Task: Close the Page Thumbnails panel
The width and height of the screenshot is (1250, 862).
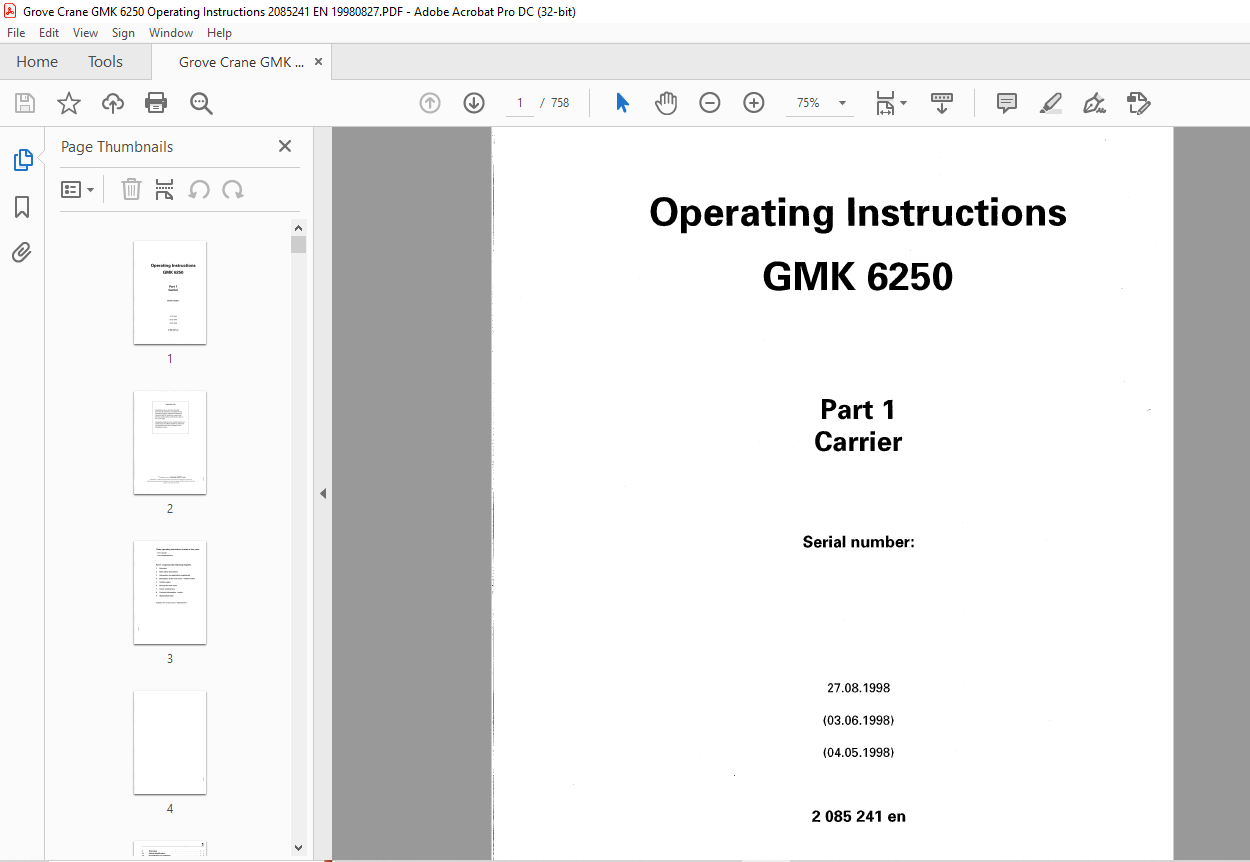Action: coord(285,146)
